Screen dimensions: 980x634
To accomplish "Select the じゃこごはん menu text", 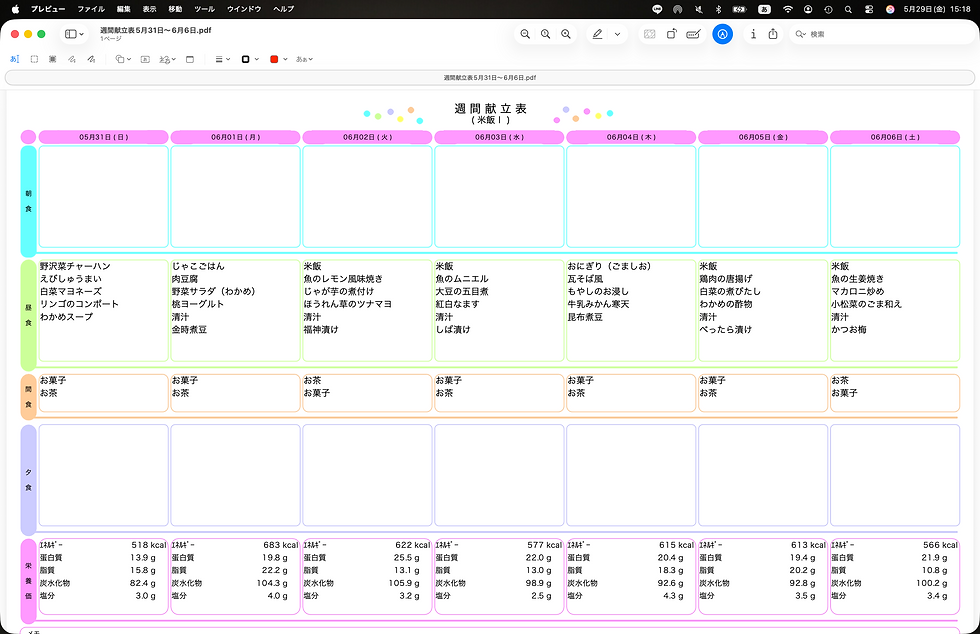I will click(198, 266).
